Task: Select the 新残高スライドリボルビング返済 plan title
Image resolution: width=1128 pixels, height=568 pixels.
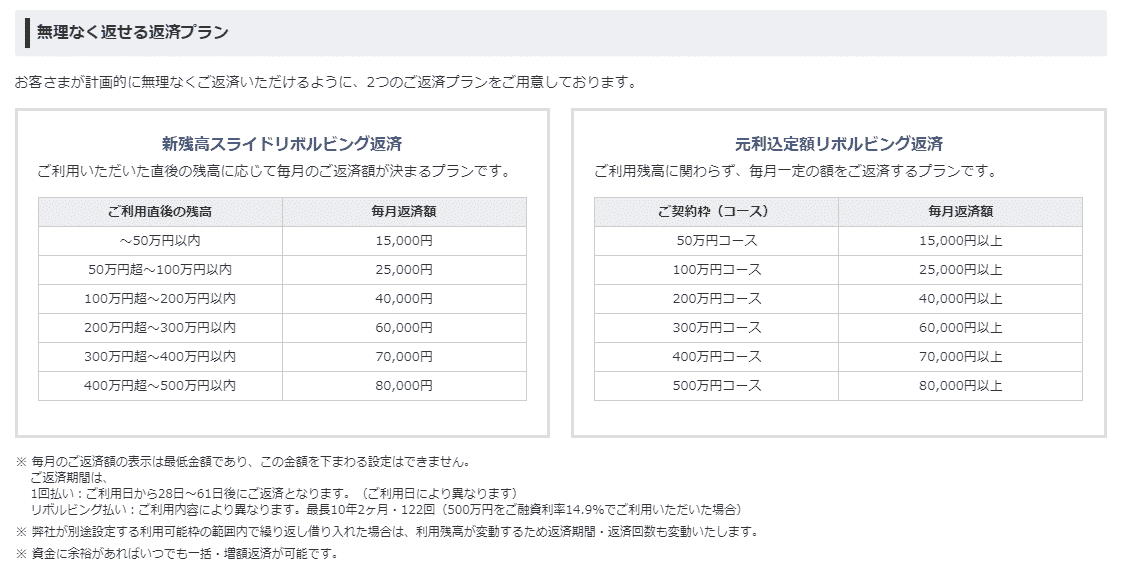Action: coord(282,144)
